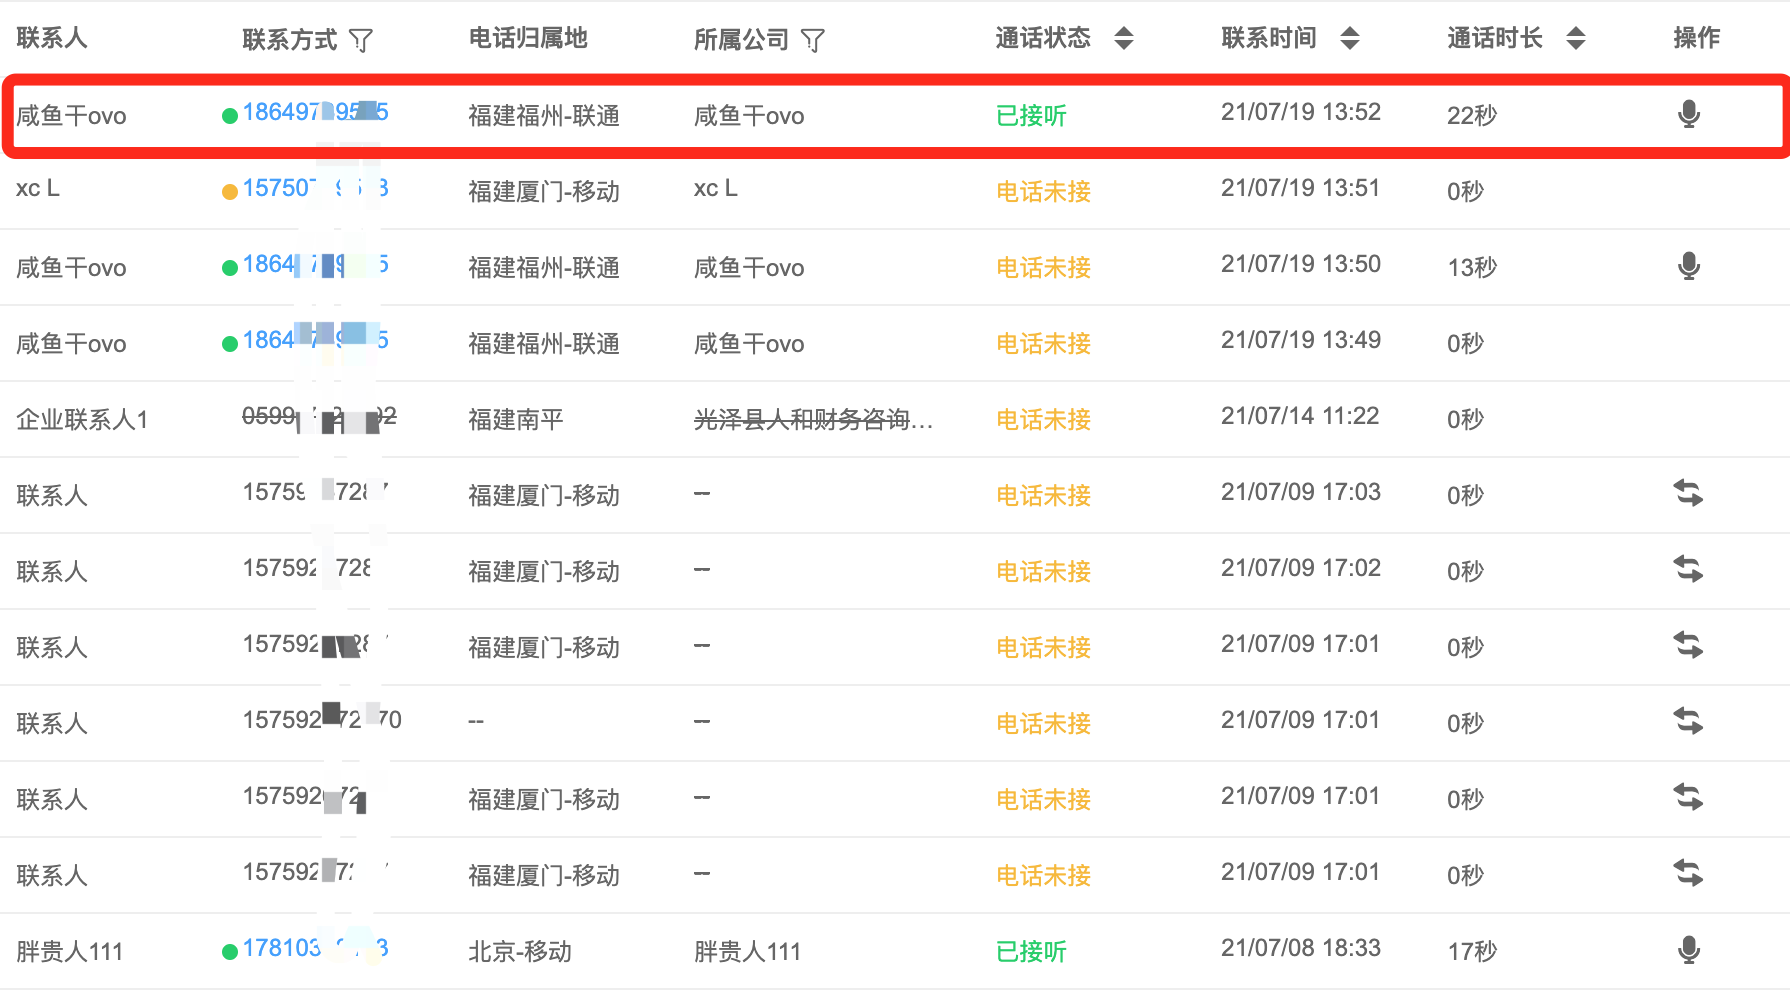Open microphone recording for 13:50 call
Screen dimensions: 1790x1006
tap(1688, 266)
